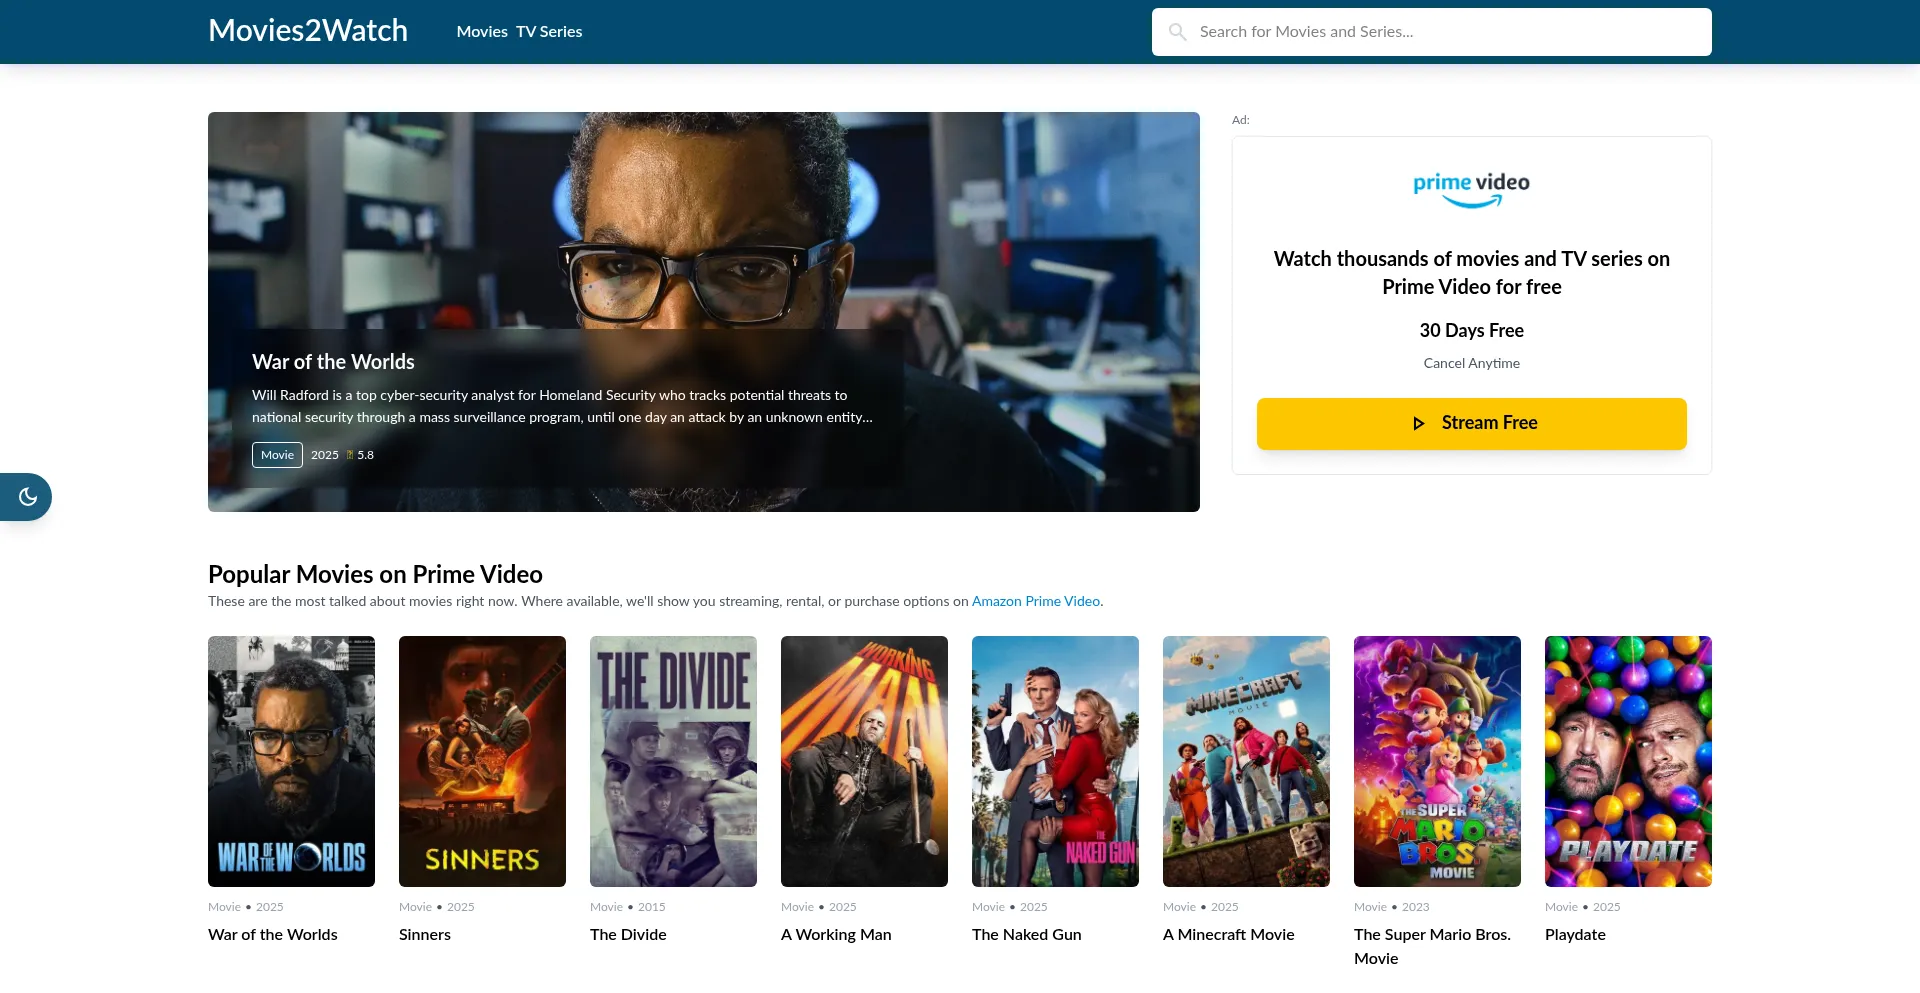
Task: Click The Divide title text
Action: 628,935
